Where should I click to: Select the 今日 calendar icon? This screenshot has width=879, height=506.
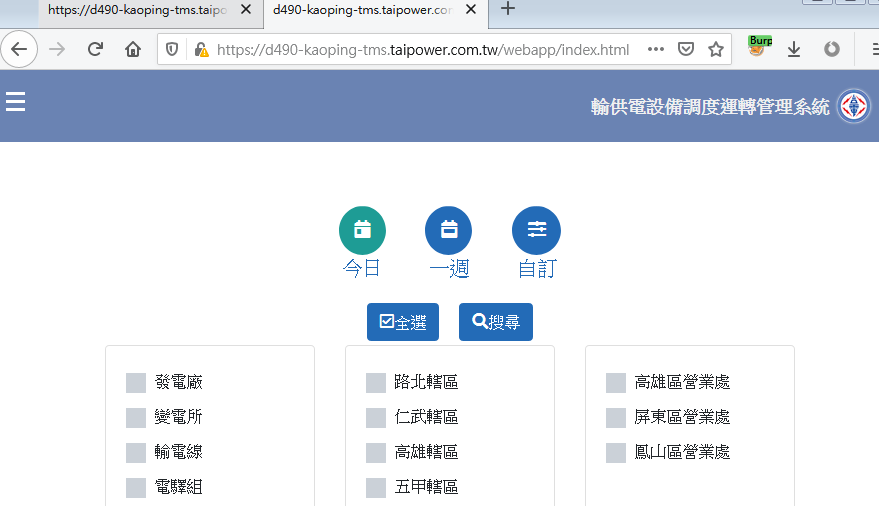coord(362,230)
